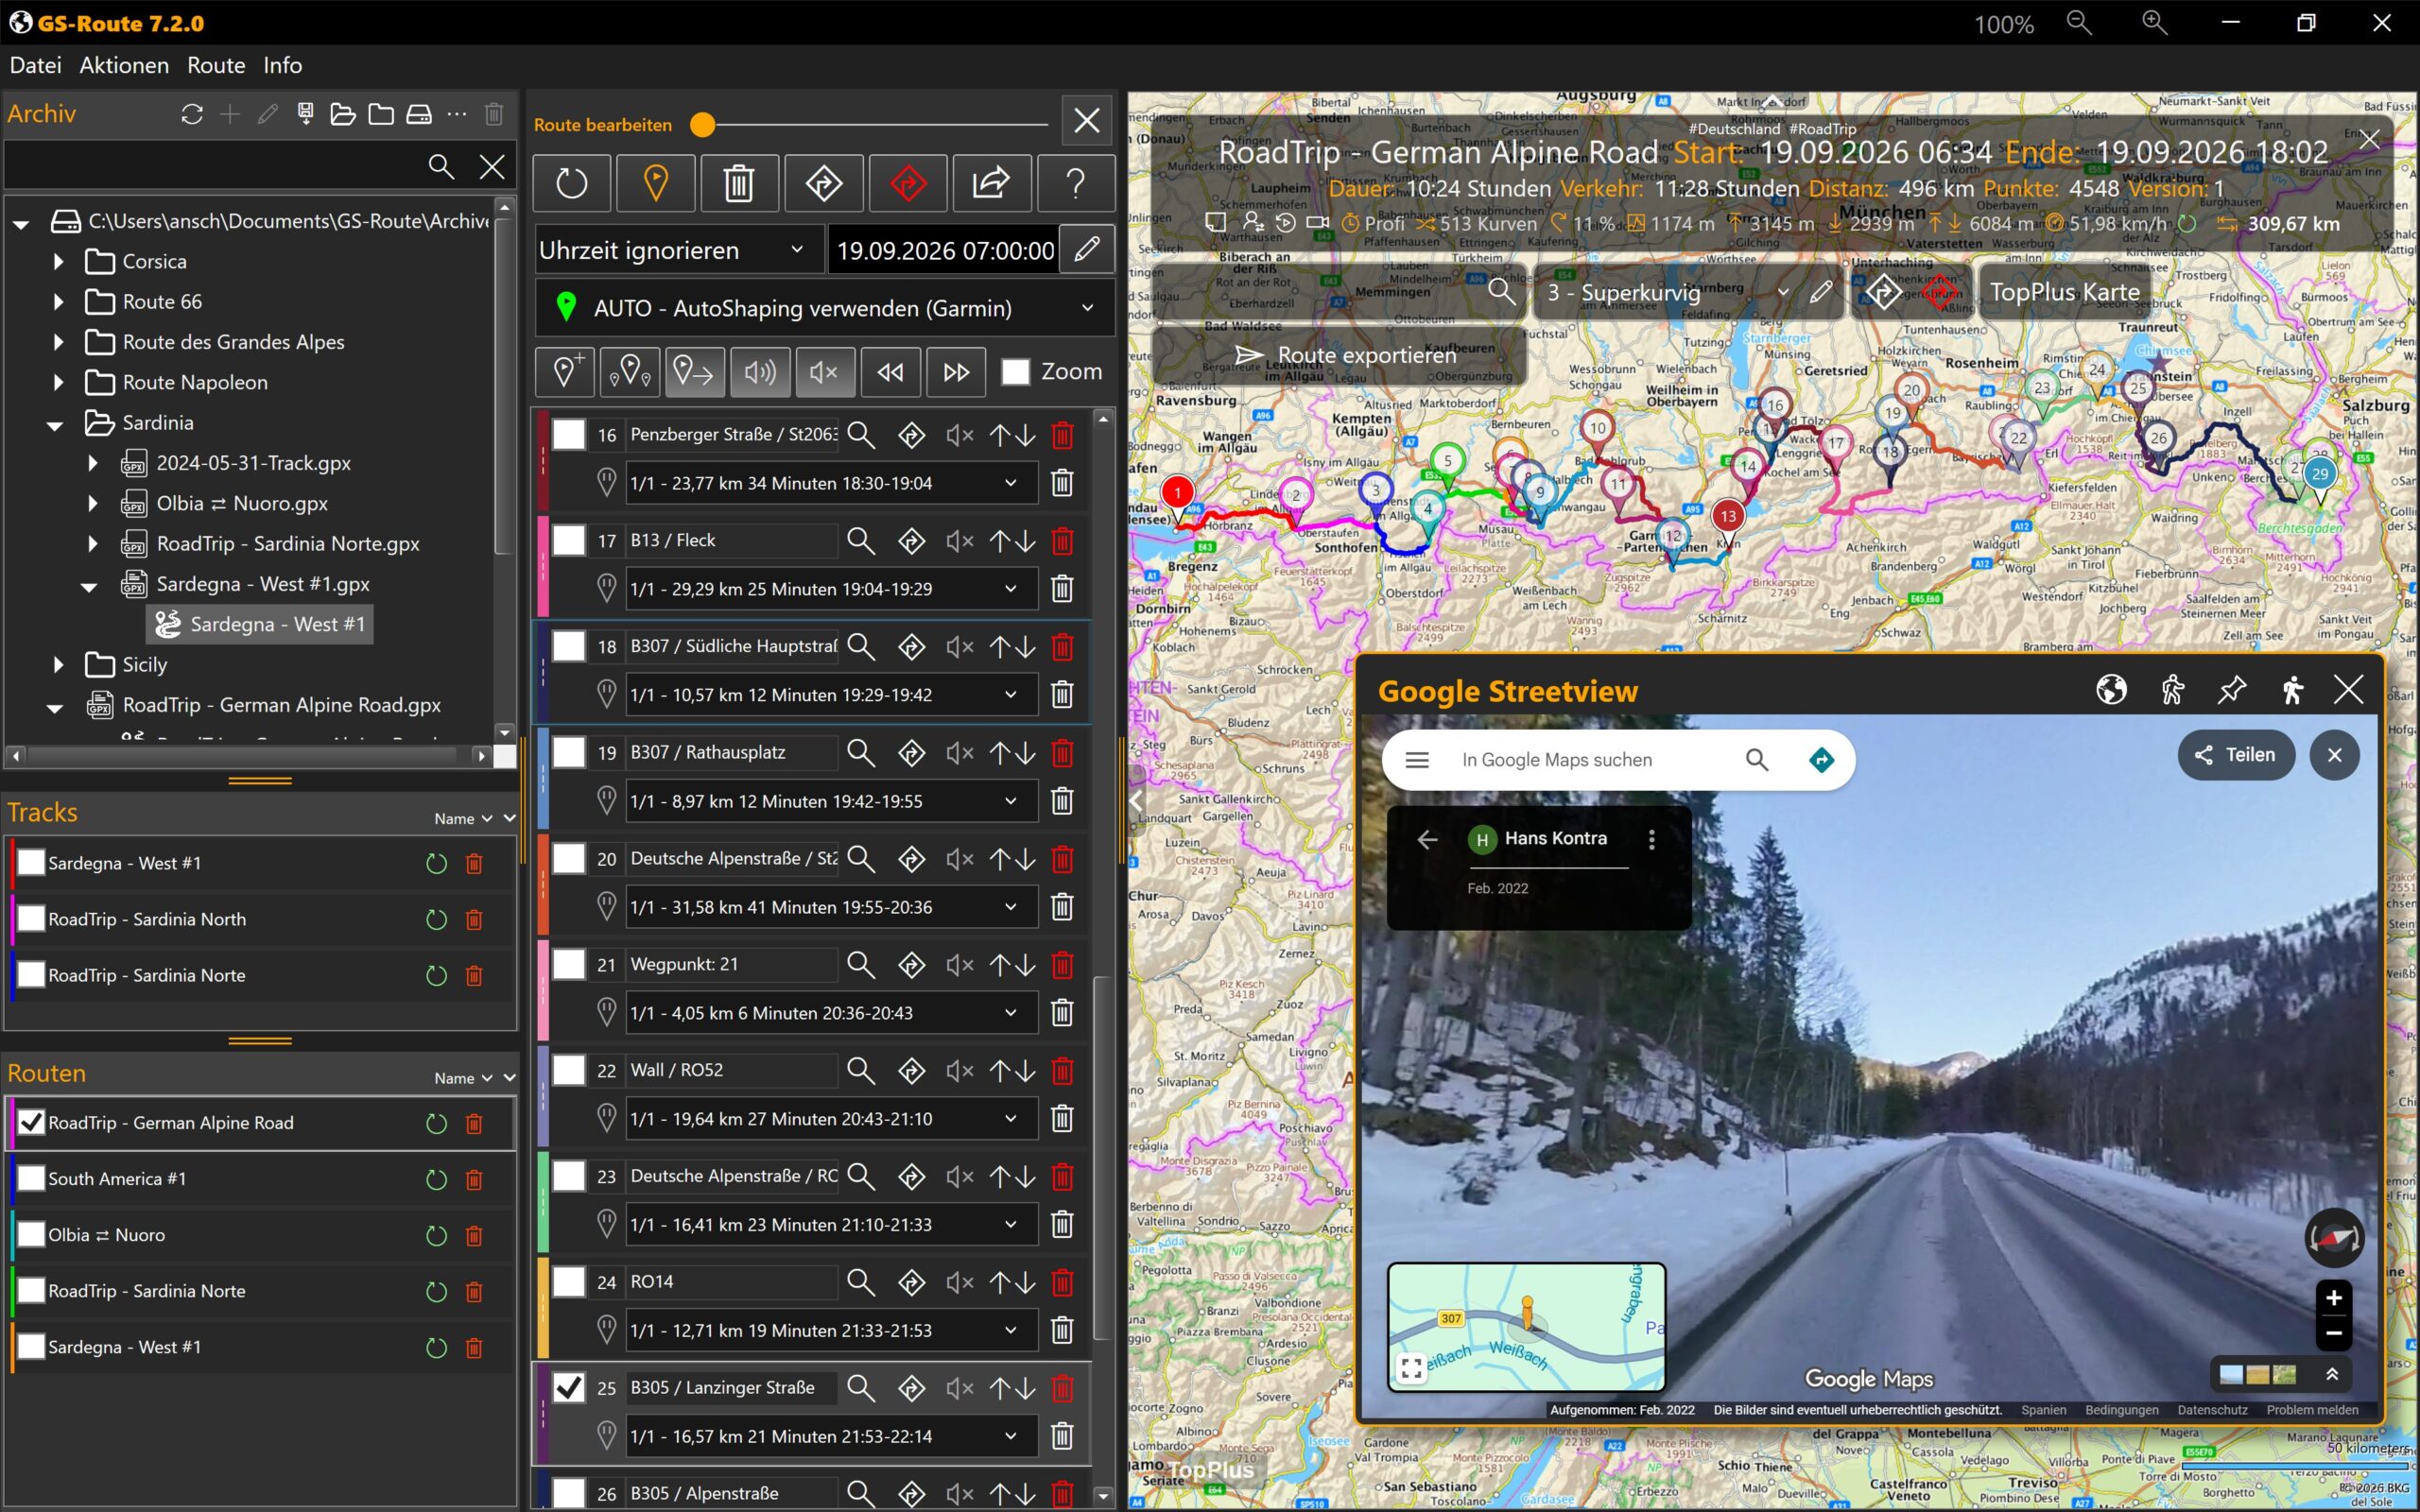Click reload icon for South America #1 route
The height and width of the screenshot is (1512, 2420).
(436, 1180)
